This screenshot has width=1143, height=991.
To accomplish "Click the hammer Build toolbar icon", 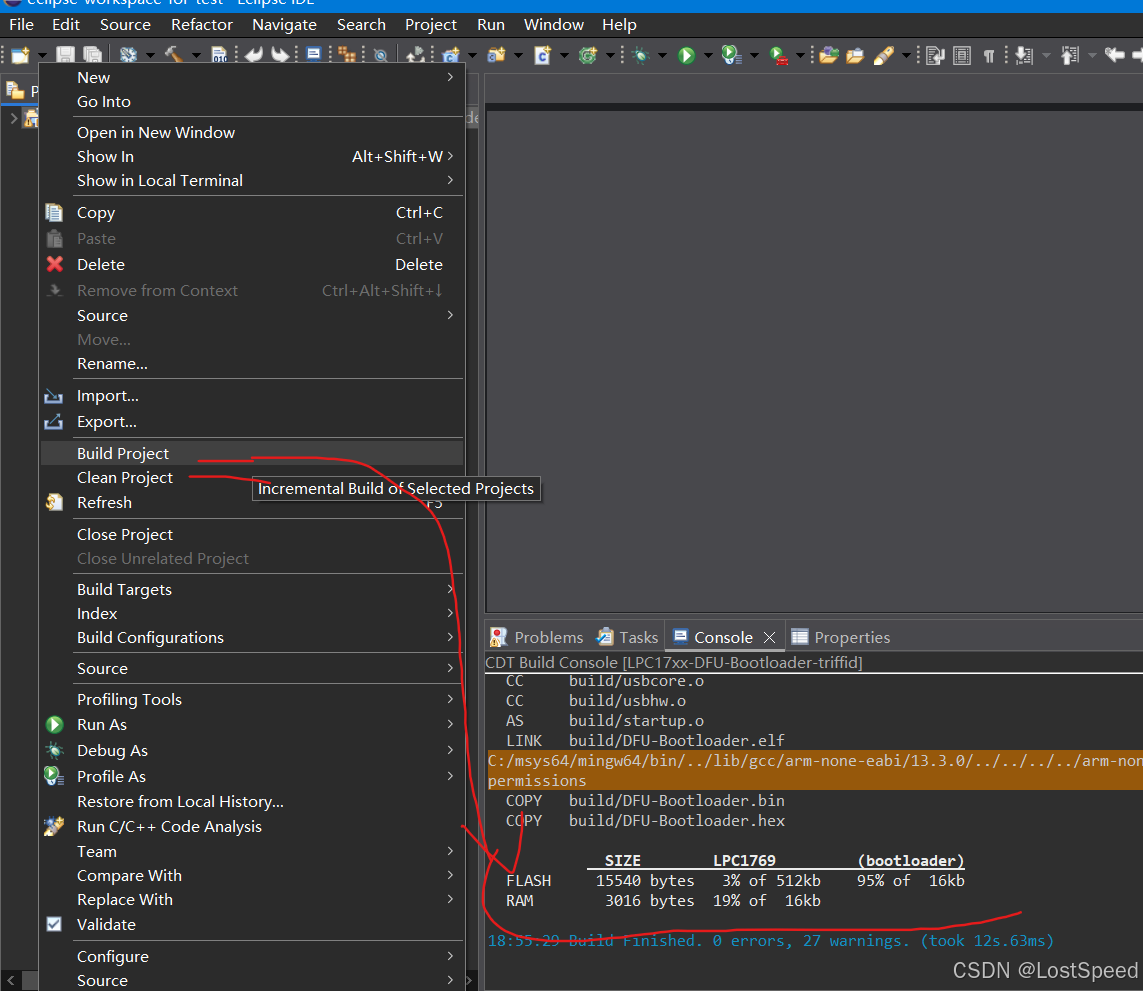I will click(x=173, y=55).
